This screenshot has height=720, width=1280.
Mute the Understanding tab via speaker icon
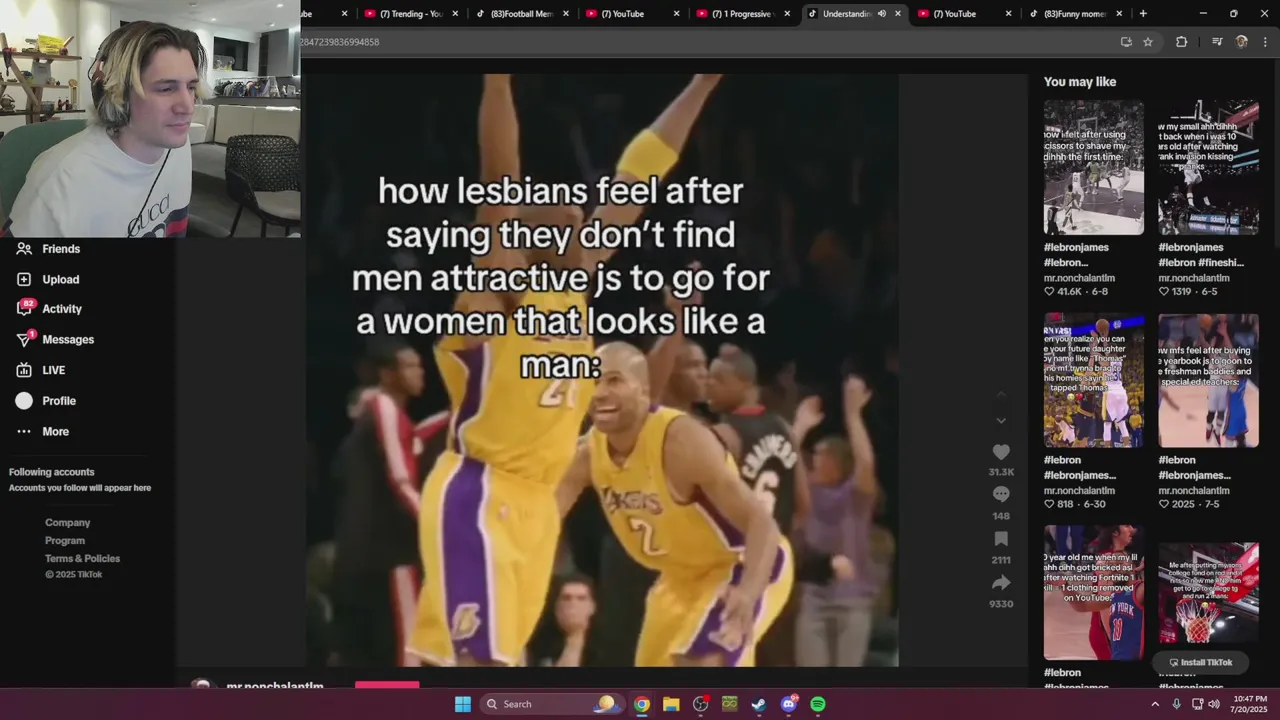pyautogui.click(x=881, y=14)
